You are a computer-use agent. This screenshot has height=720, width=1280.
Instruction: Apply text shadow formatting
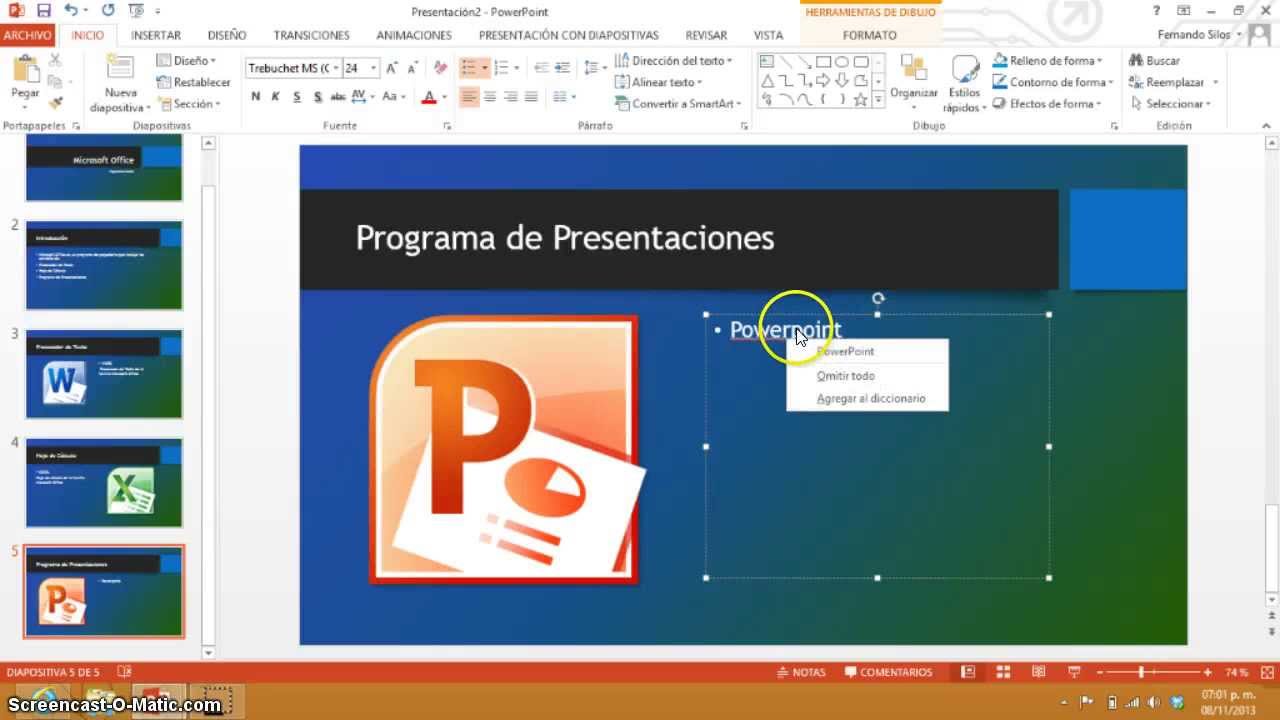coord(318,97)
